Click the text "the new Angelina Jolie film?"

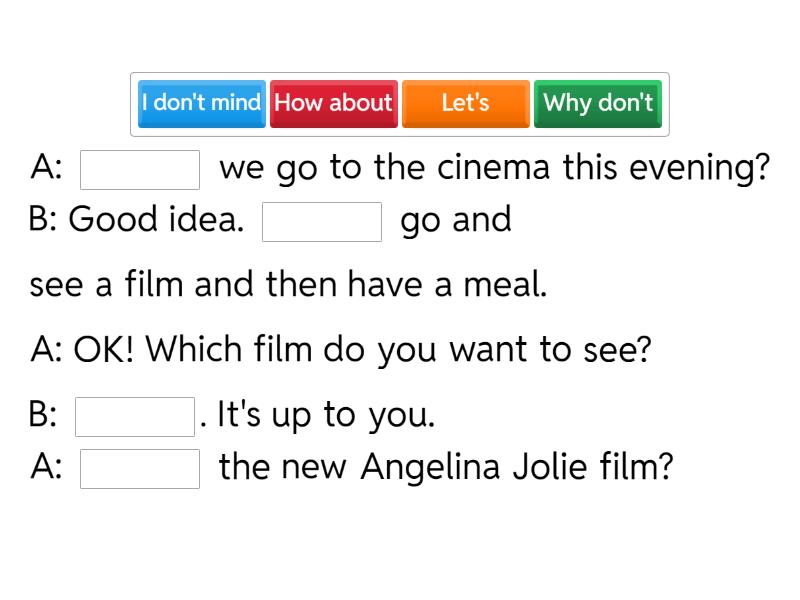(x=446, y=467)
